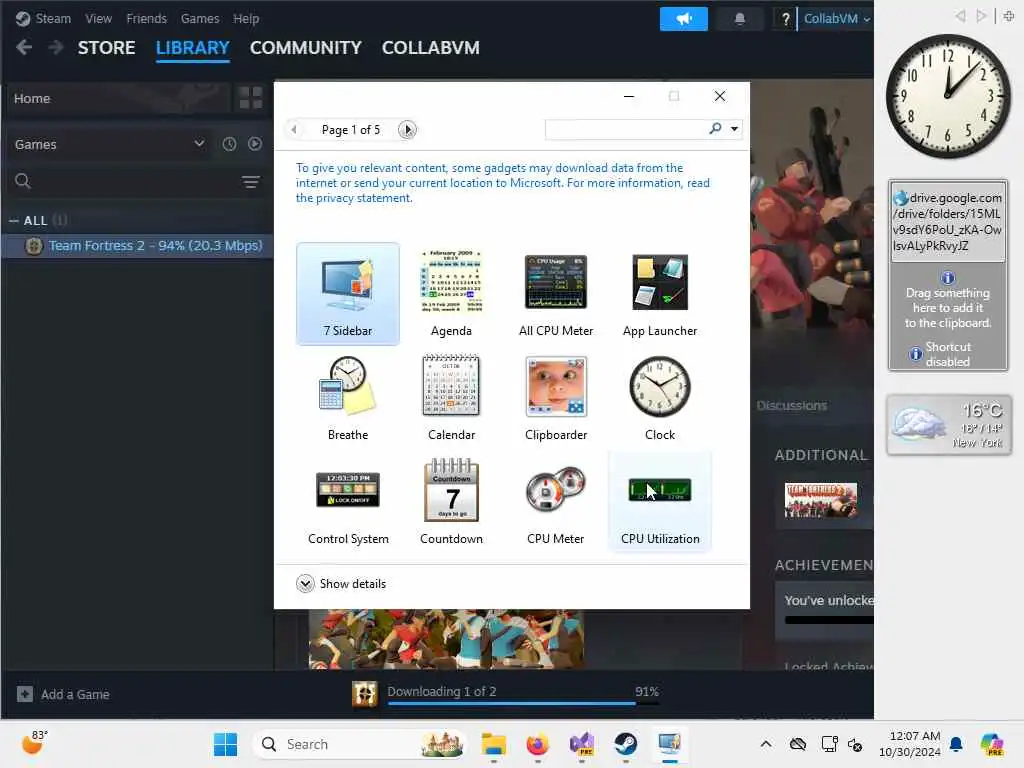Screen dimensions: 1024x768
Task: Click the Steam question mark button
Action: click(x=786, y=19)
